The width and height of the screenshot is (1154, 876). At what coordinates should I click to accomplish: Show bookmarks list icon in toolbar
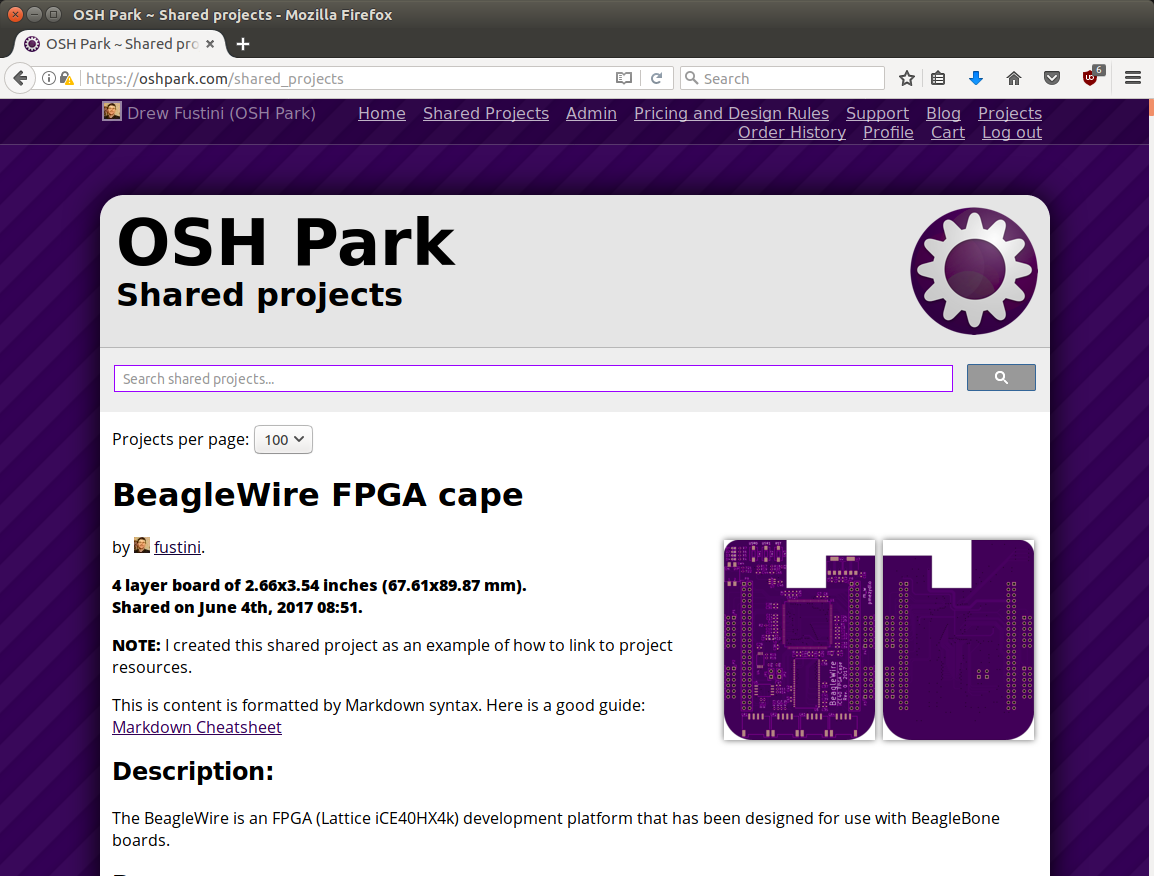tap(938, 78)
